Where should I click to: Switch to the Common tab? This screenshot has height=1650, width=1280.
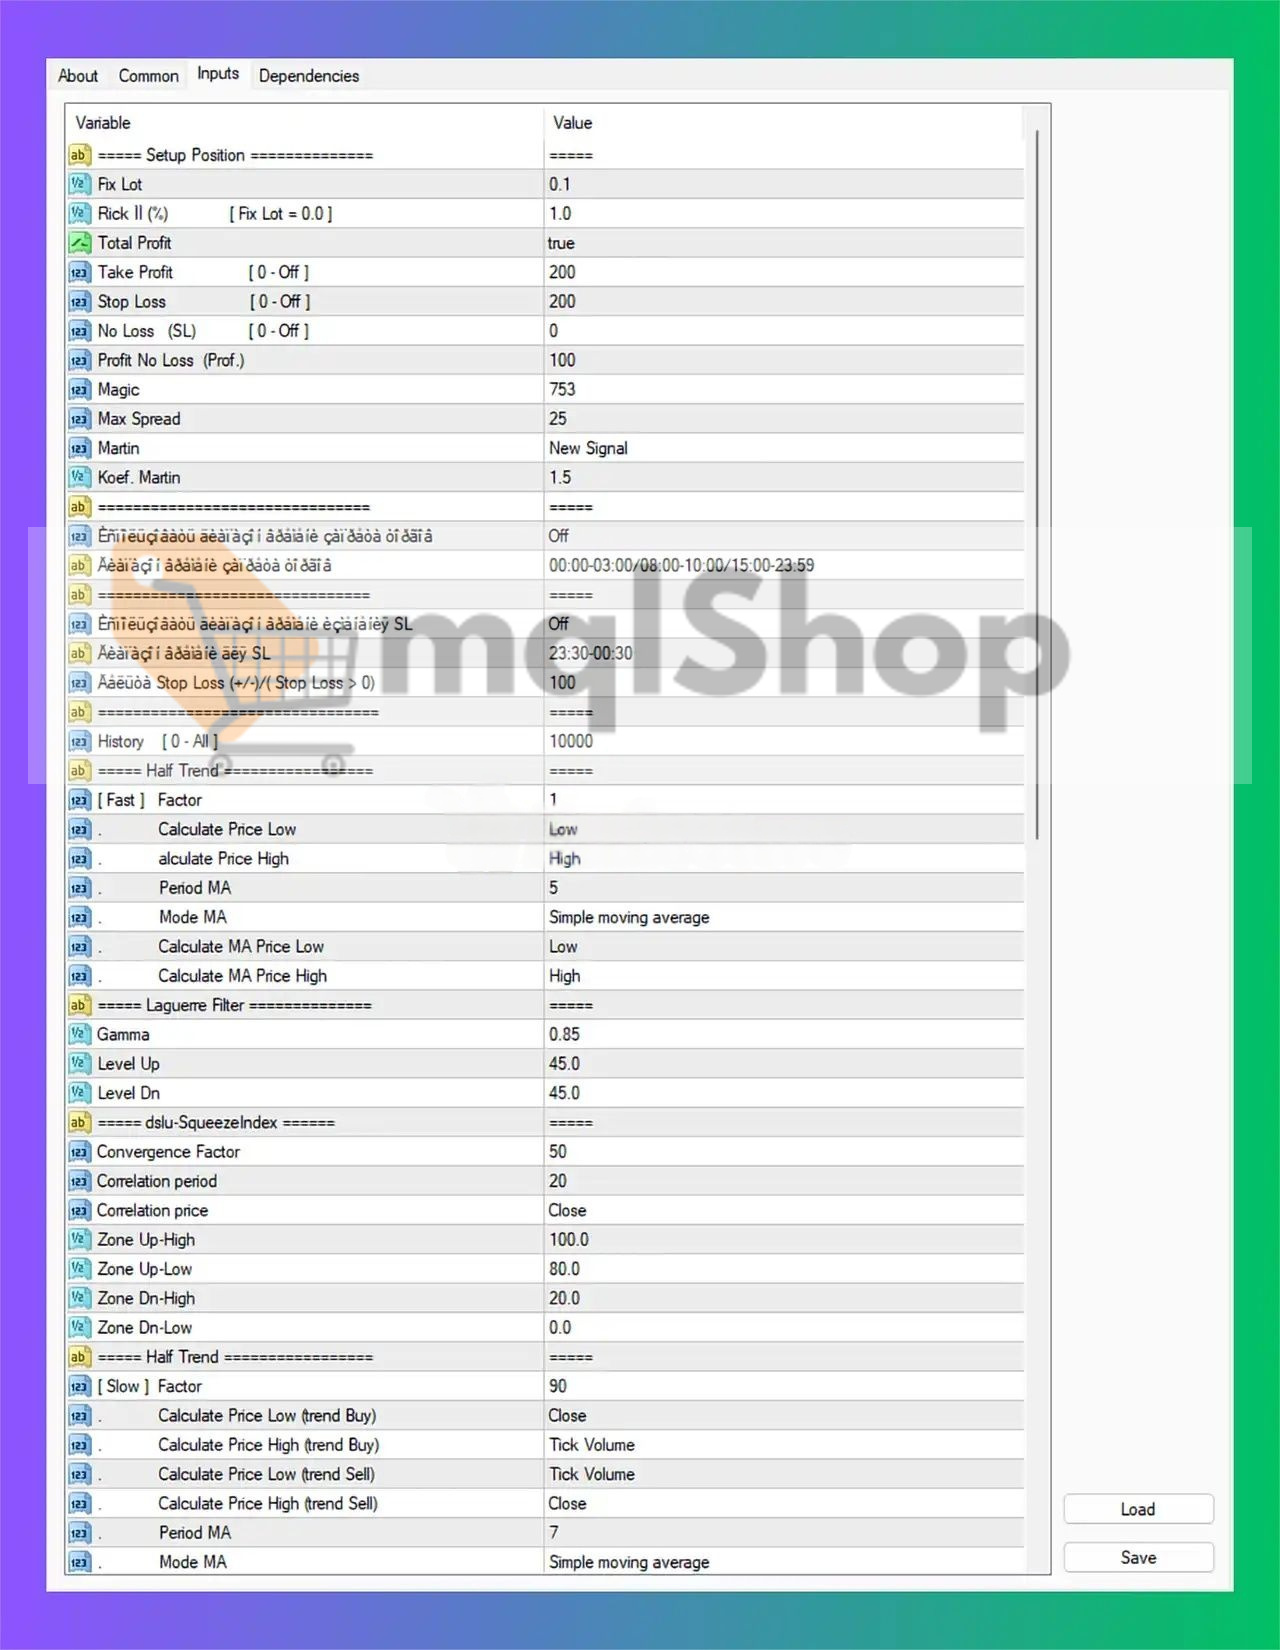148,76
